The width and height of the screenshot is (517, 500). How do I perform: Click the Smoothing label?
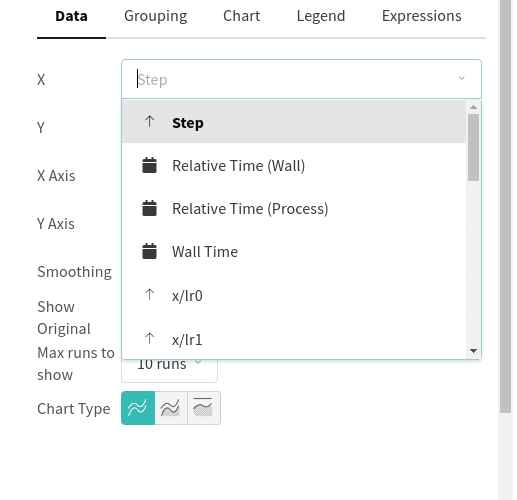[x=74, y=272]
